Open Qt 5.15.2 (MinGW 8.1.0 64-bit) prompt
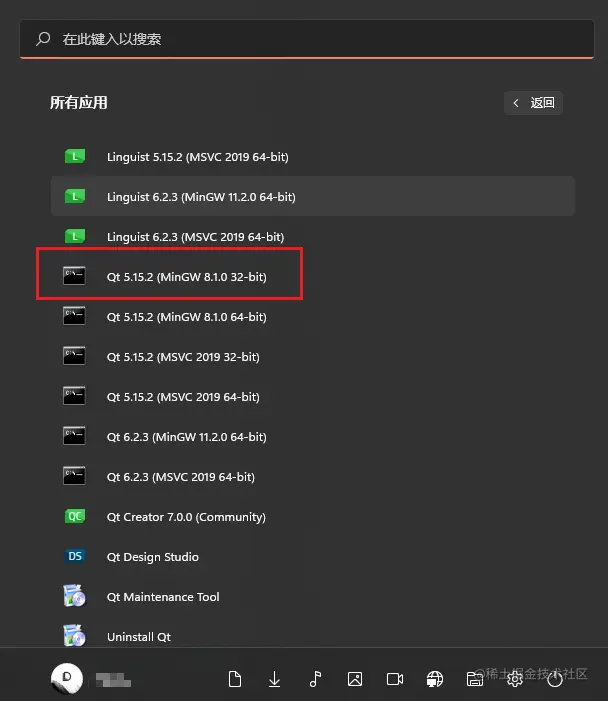 pos(312,316)
